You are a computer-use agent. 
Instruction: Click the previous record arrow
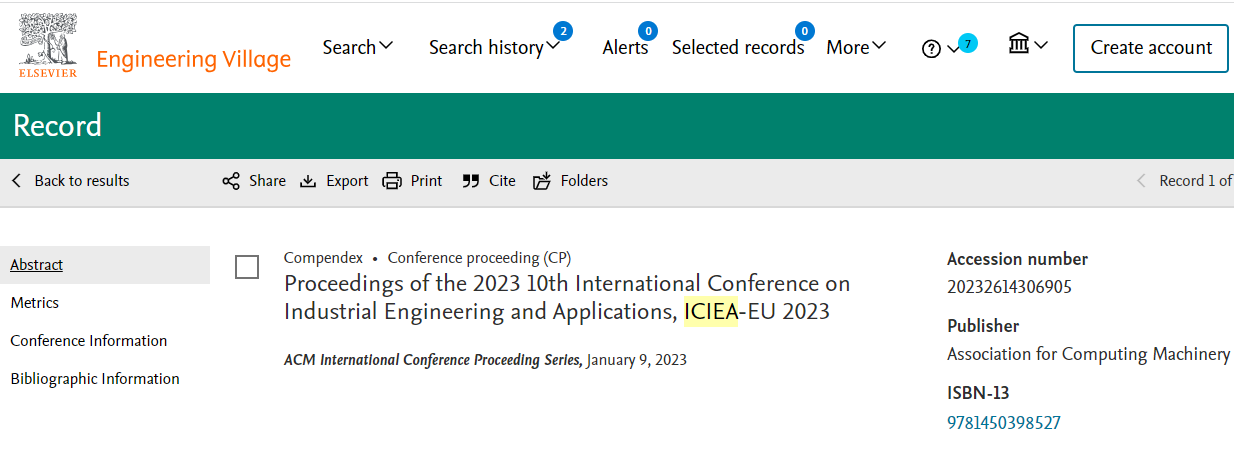point(1141,181)
